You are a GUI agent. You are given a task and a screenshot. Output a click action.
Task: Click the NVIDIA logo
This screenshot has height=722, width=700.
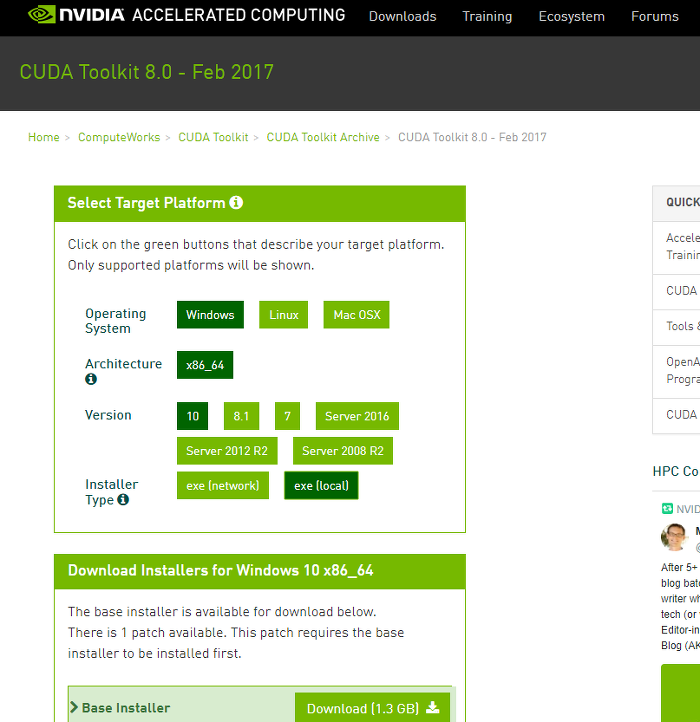(x=76, y=15)
